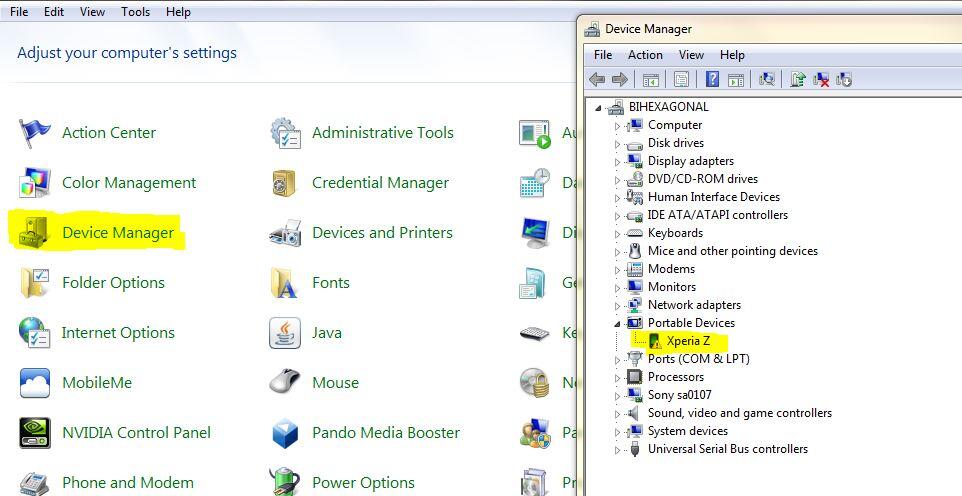This screenshot has width=962, height=496.
Task: Open Properties from the Device Manager toolbar
Action: click(682, 79)
